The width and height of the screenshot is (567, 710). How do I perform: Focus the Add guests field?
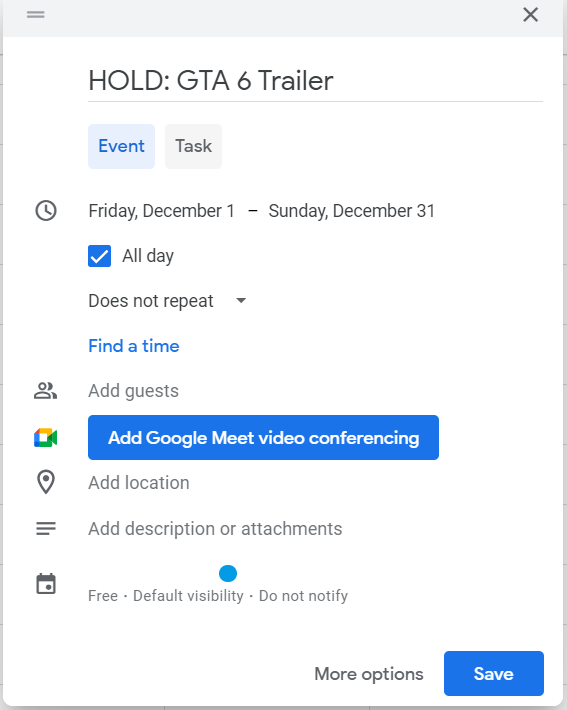point(133,391)
